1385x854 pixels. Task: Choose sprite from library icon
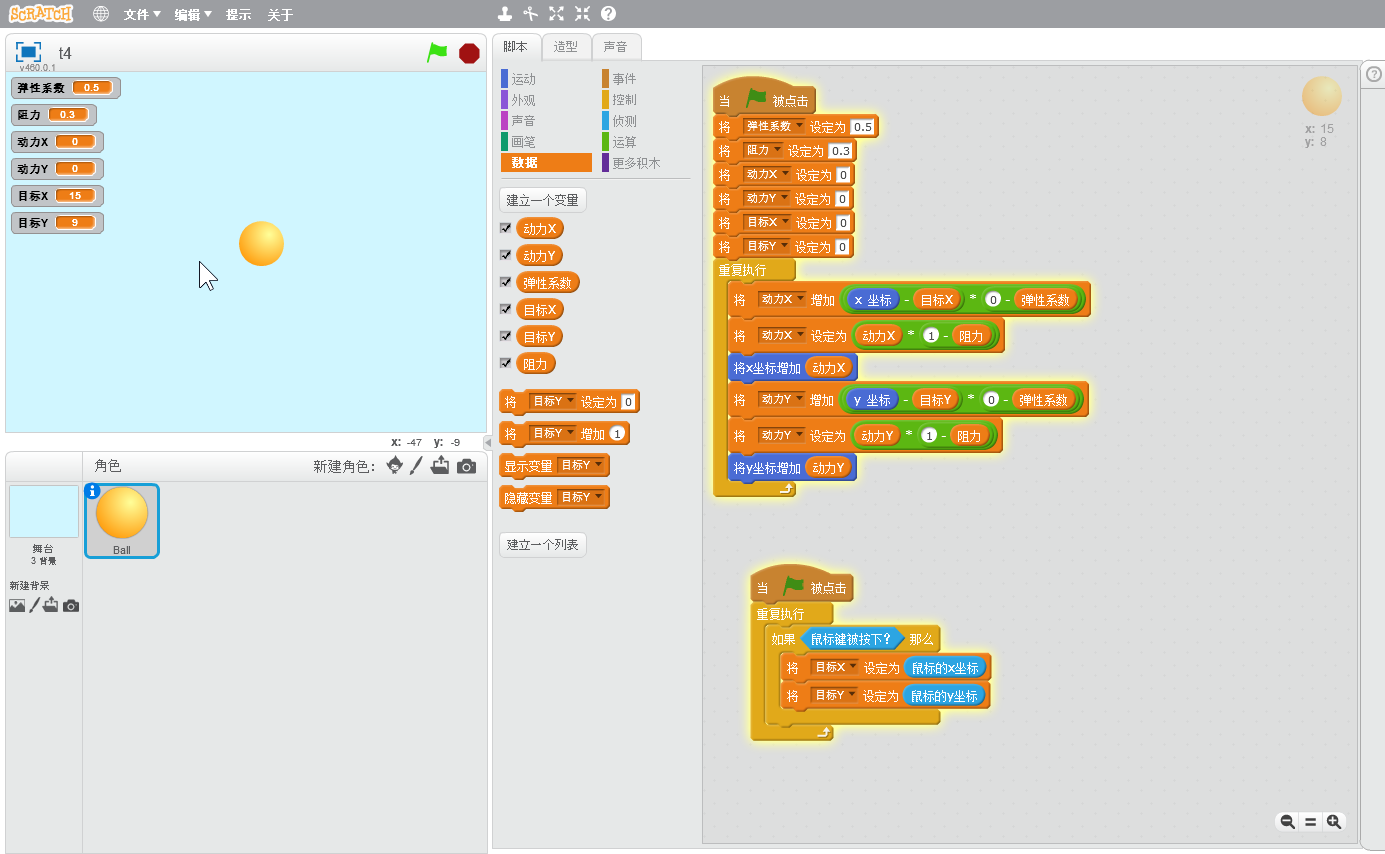coord(395,465)
